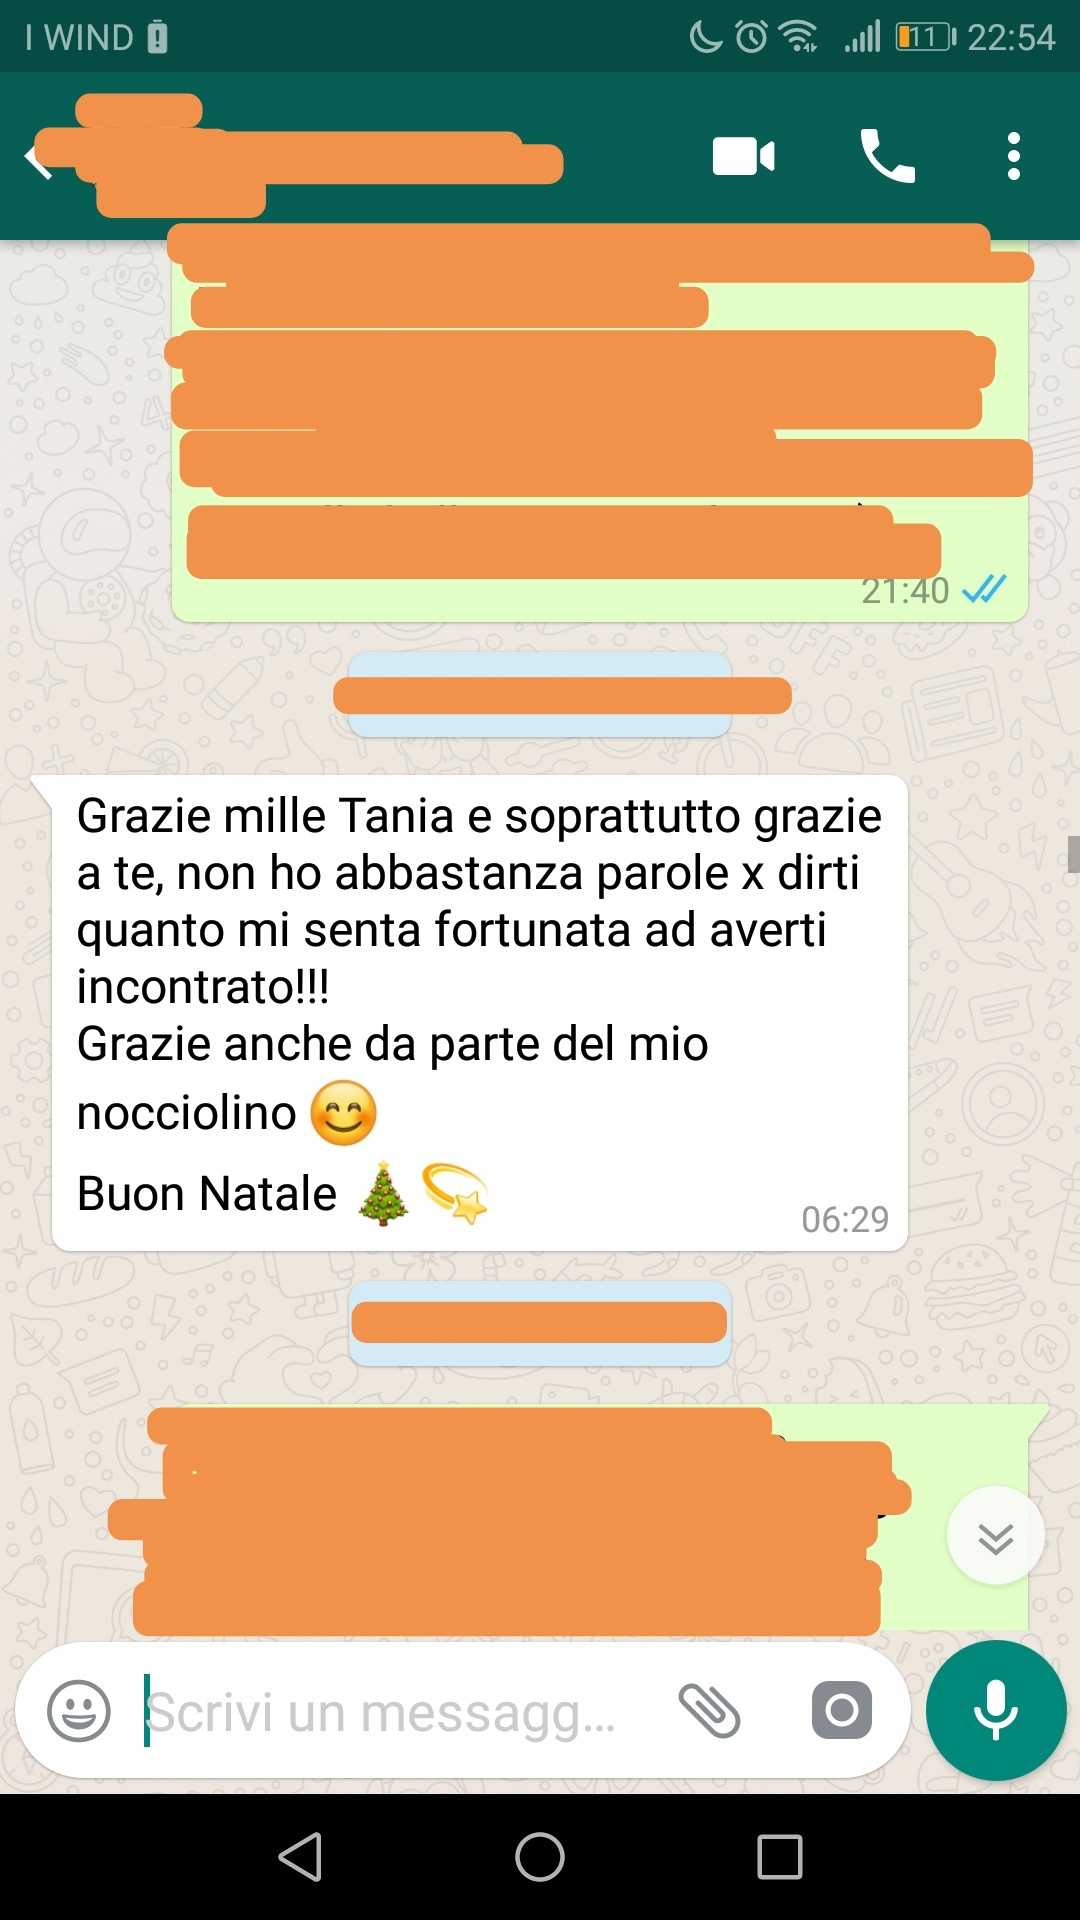The height and width of the screenshot is (1920, 1080).
Task: Tap the paperclip attachment icon
Action: pyautogui.click(x=709, y=1711)
